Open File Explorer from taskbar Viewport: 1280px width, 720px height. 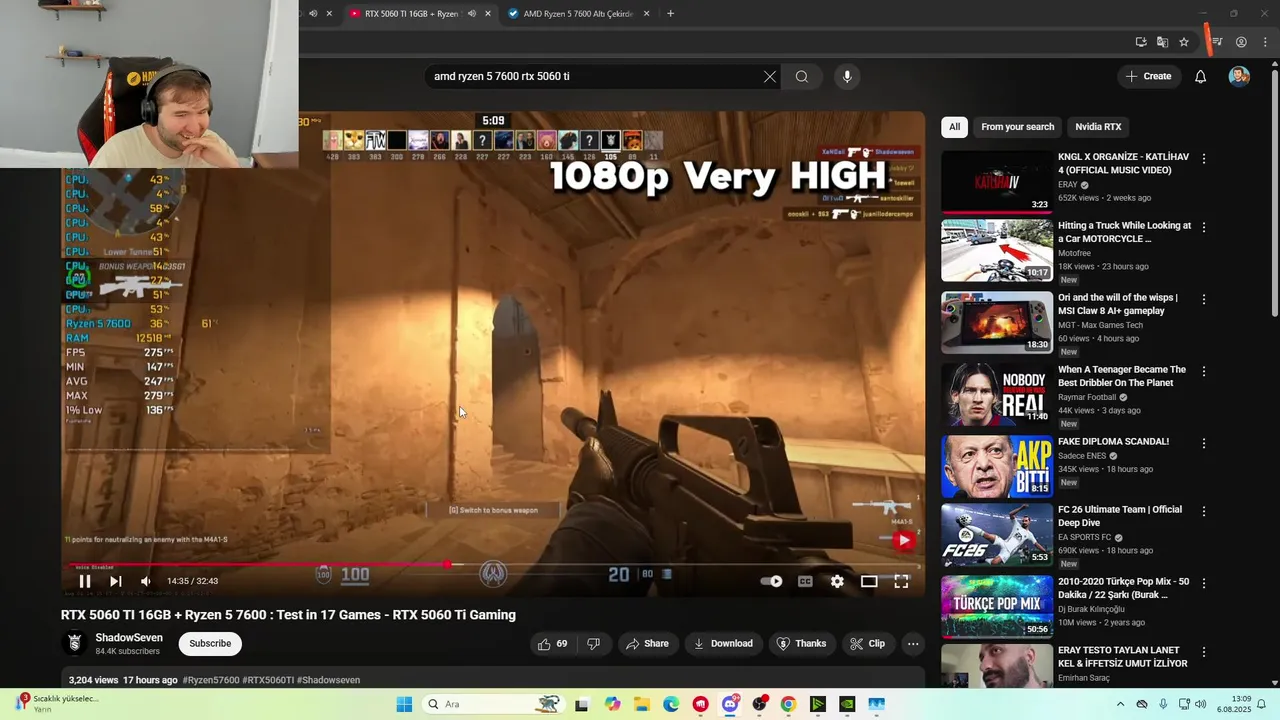[x=642, y=704]
